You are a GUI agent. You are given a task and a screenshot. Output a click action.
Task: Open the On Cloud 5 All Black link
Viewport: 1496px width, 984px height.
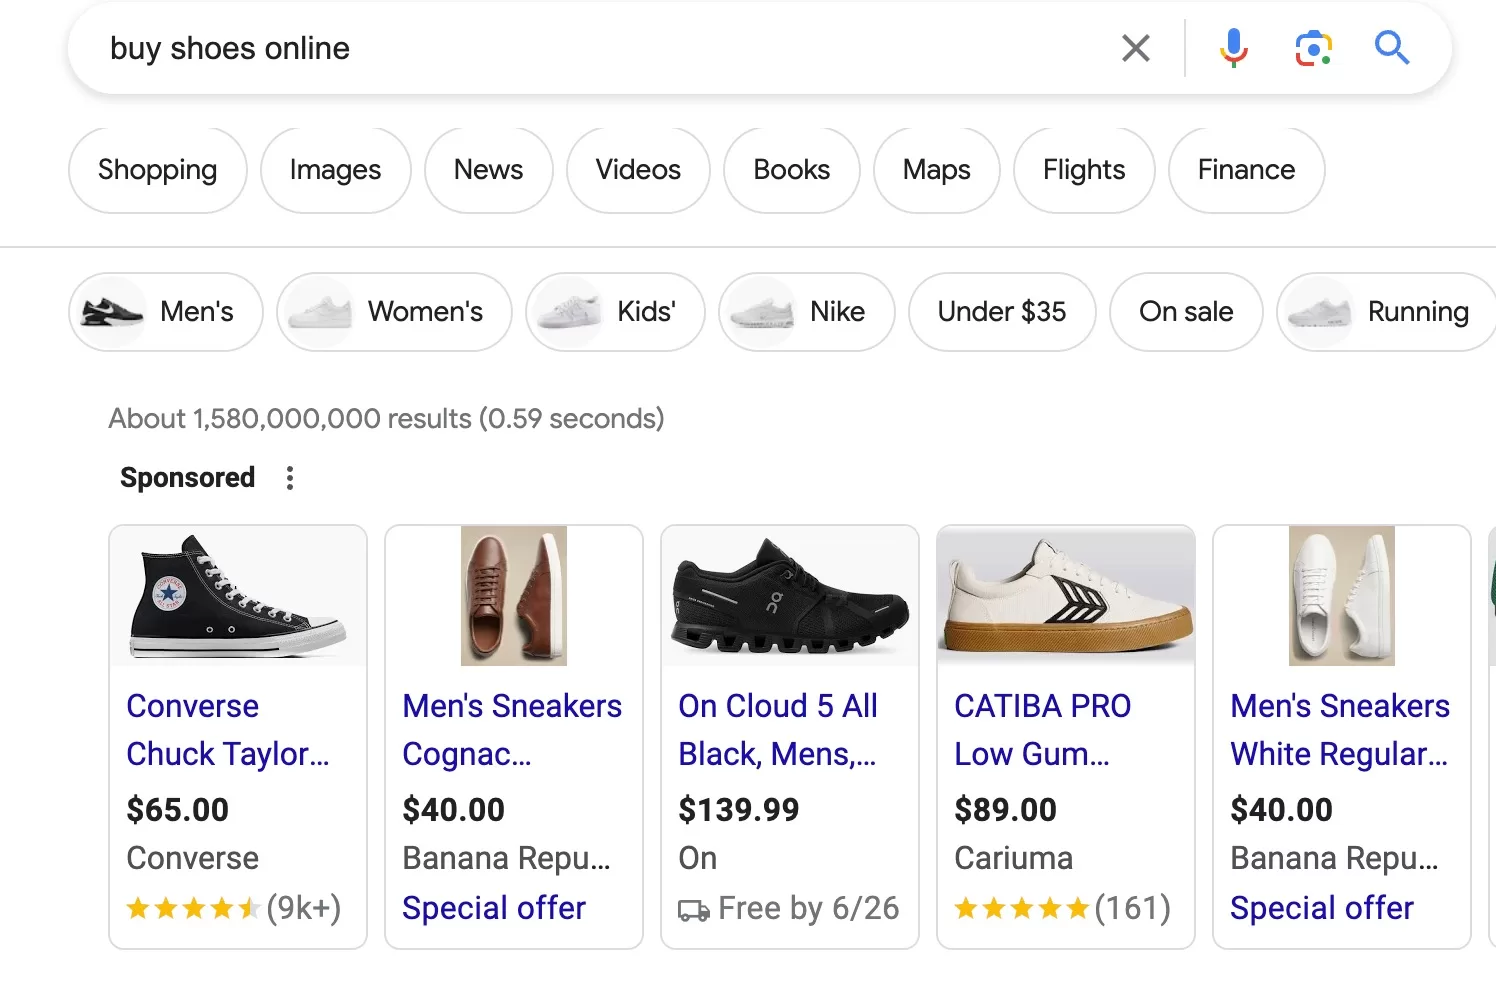click(x=778, y=730)
